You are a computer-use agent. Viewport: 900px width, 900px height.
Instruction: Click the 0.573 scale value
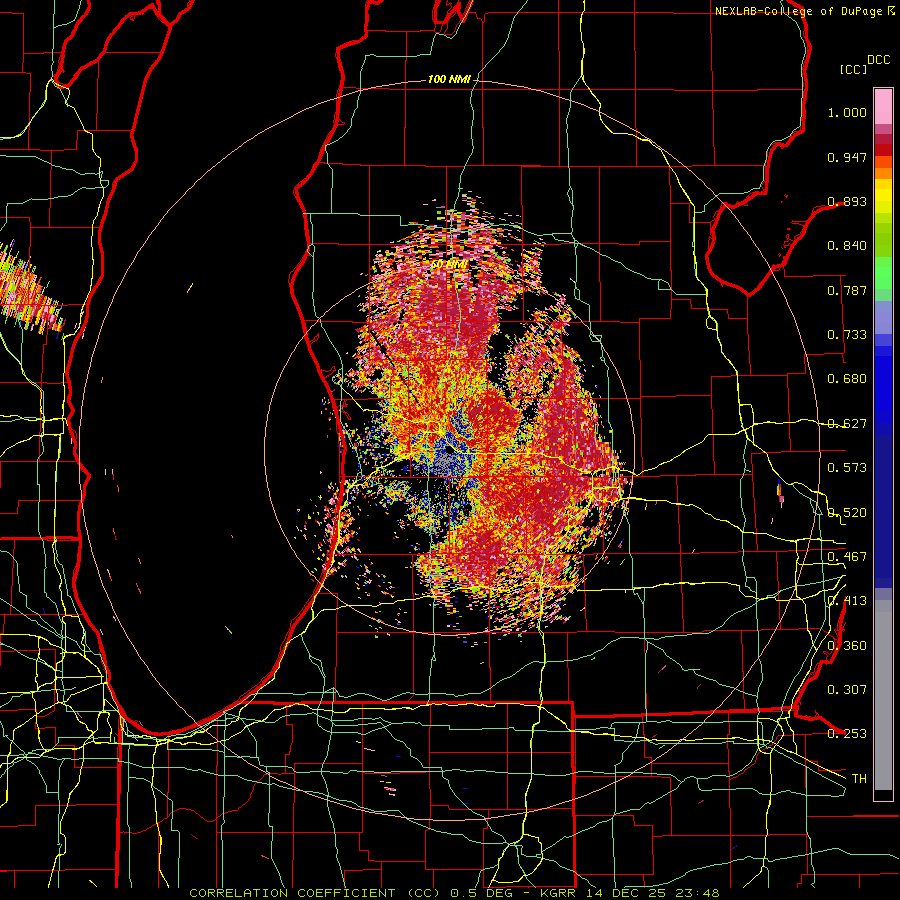pos(847,468)
